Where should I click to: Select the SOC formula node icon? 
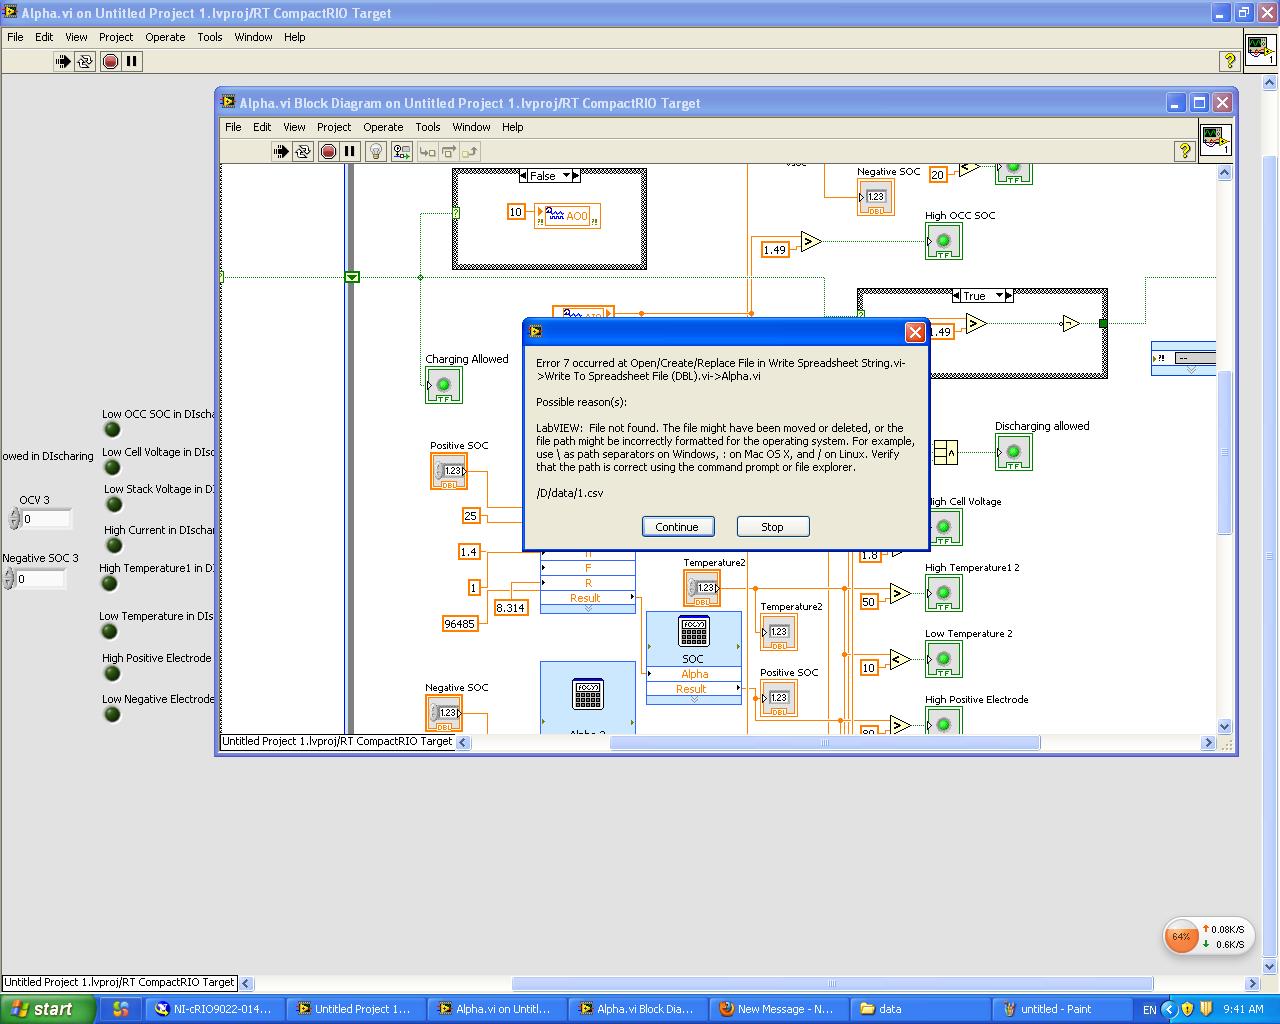click(x=693, y=632)
